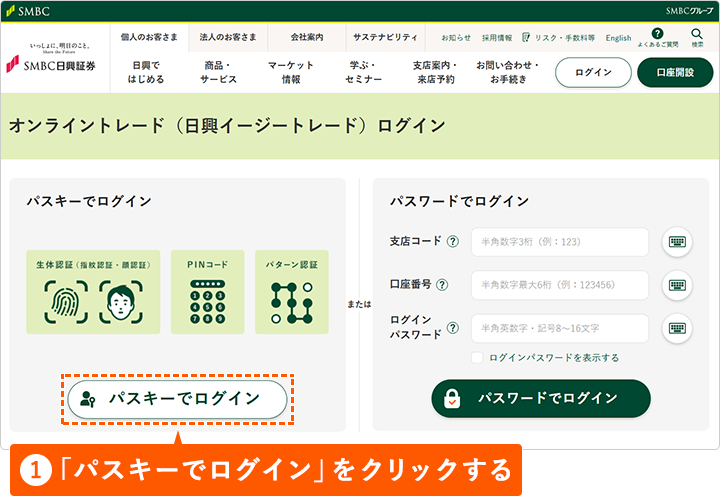This screenshot has height=497, width=720.
Task: Open the よくあるご質問 question mark icon
Action: (657, 34)
